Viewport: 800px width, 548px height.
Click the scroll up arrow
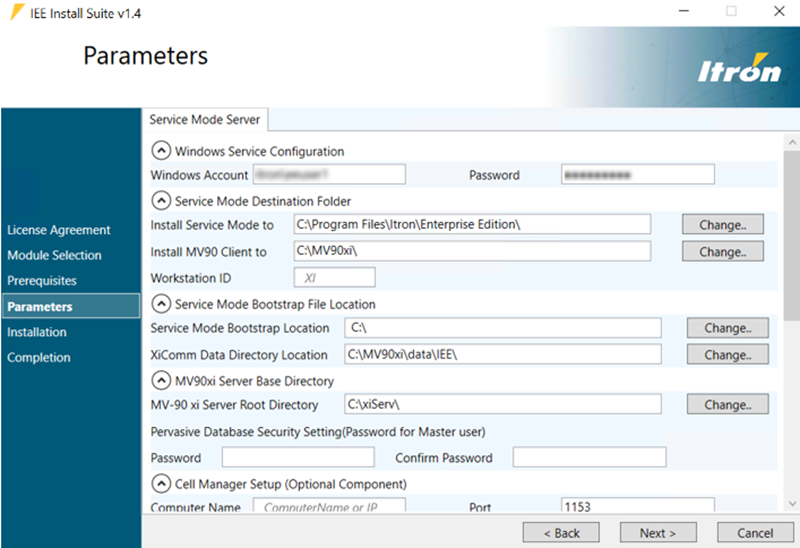tap(792, 142)
